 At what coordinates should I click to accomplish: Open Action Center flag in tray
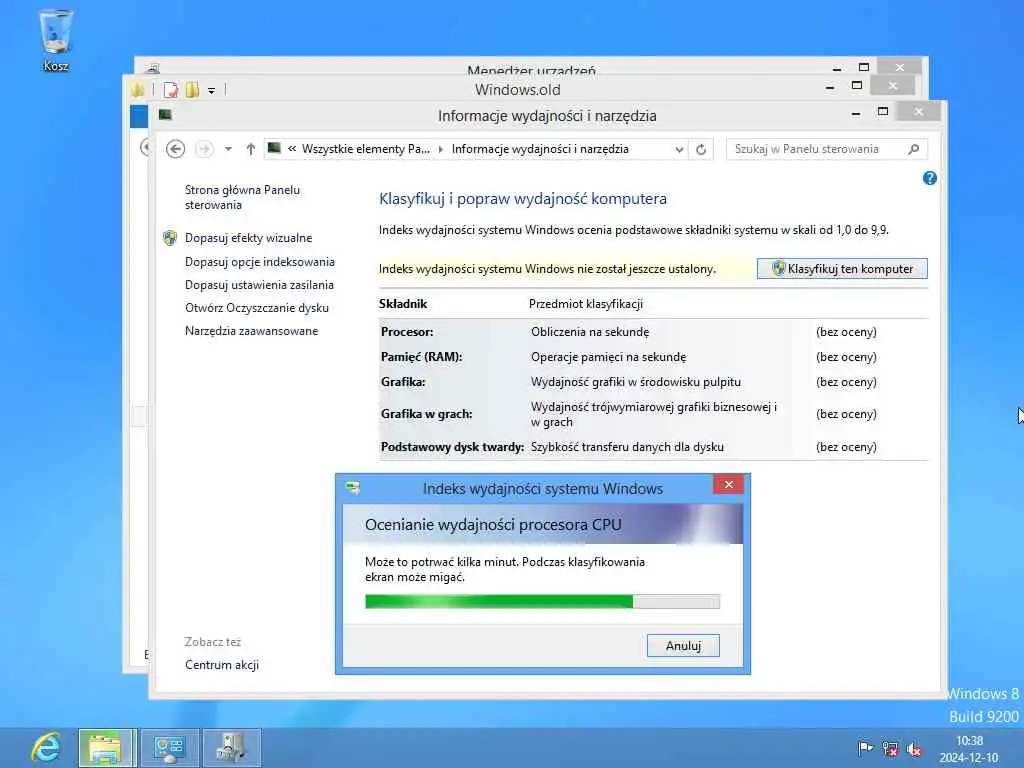(865, 748)
